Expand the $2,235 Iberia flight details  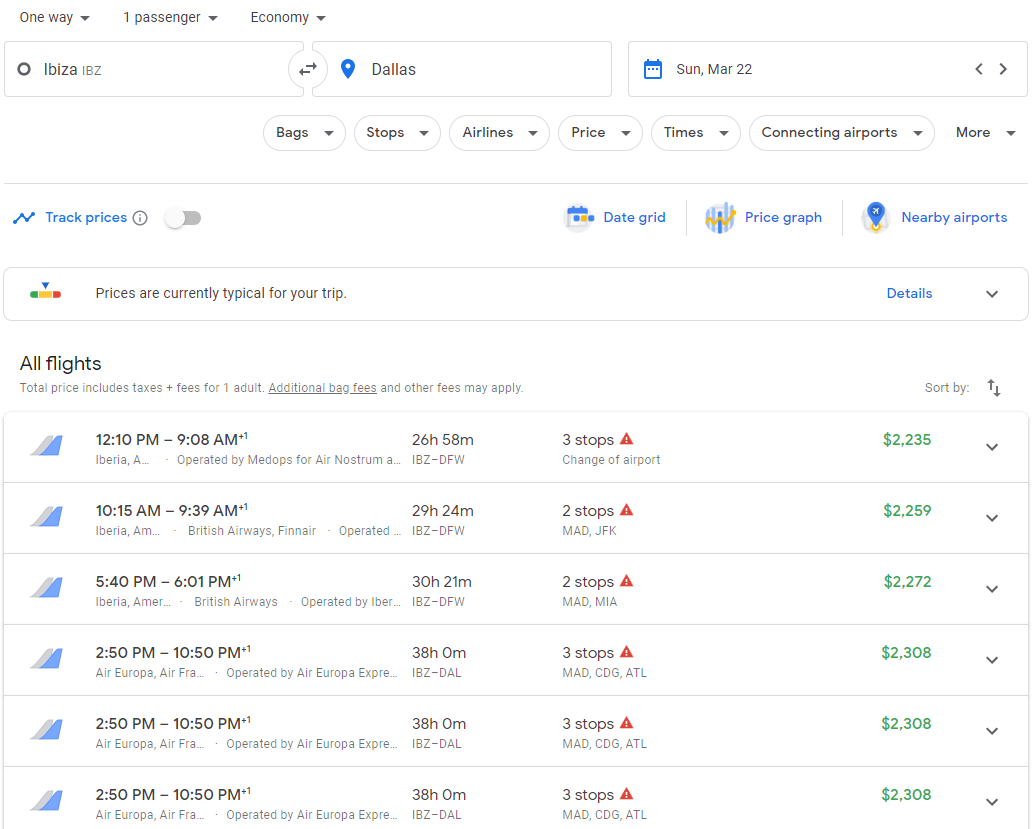tap(992, 446)
